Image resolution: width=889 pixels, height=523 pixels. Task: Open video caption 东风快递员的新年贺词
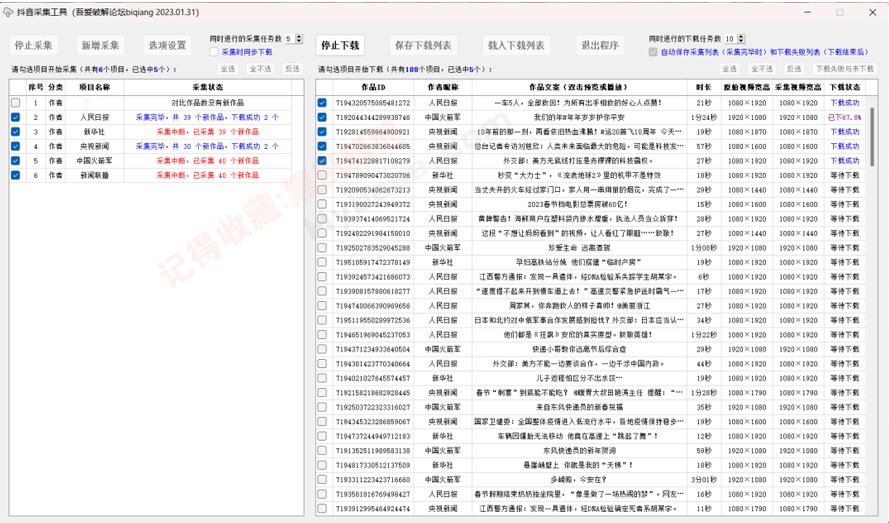pos(579,451)
